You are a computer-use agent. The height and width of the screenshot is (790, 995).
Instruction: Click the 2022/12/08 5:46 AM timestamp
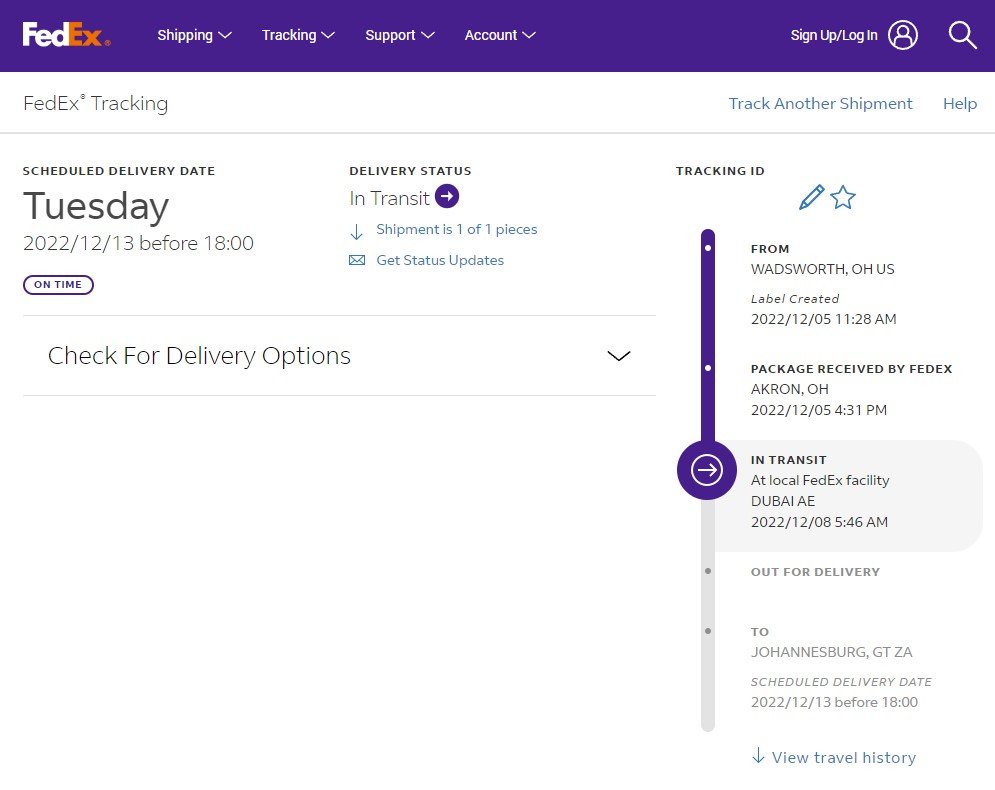pyautogui.click(x=820, y=522)
